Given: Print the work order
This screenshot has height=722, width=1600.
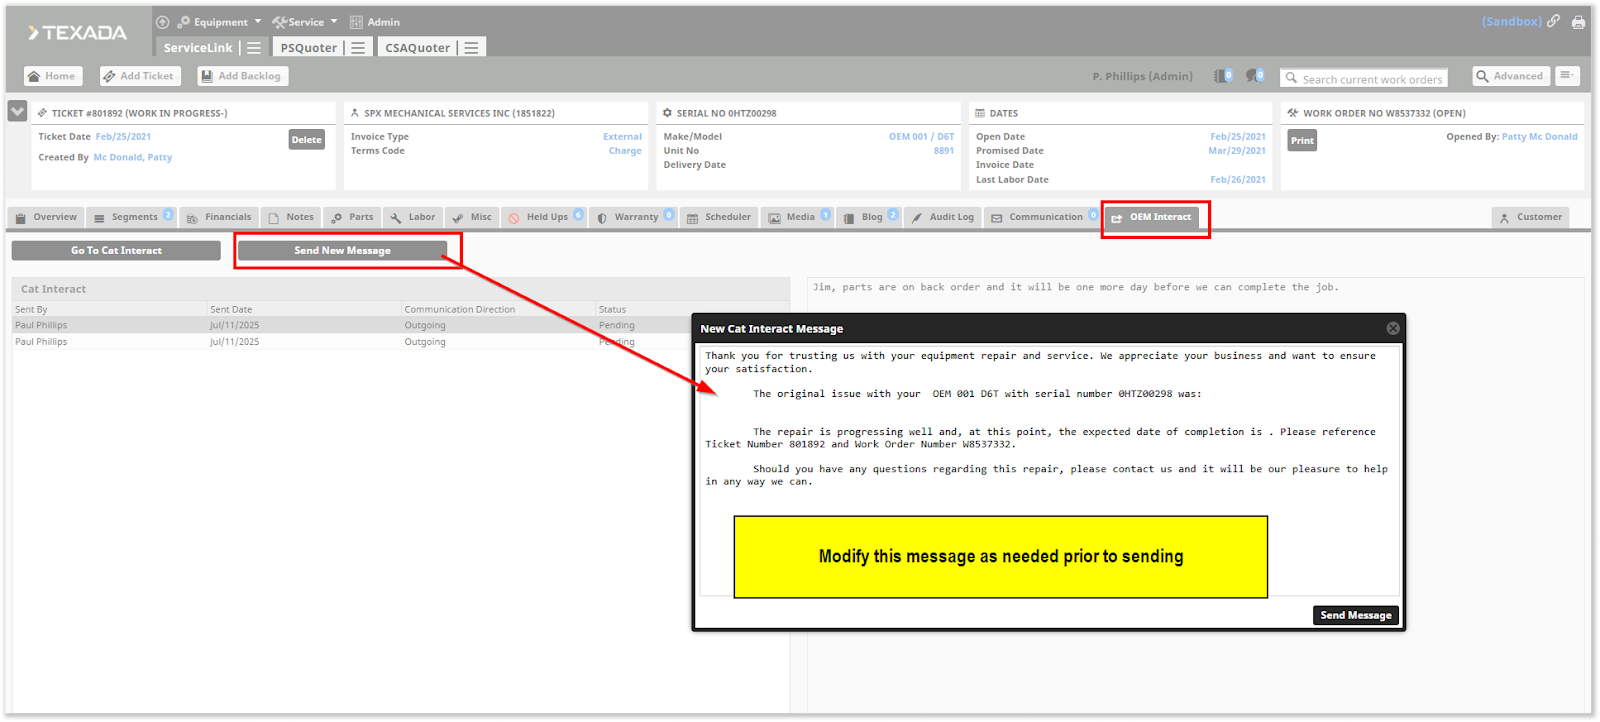Looking at the screenshot, I should pyautogui.click(x=1302, y=141).
